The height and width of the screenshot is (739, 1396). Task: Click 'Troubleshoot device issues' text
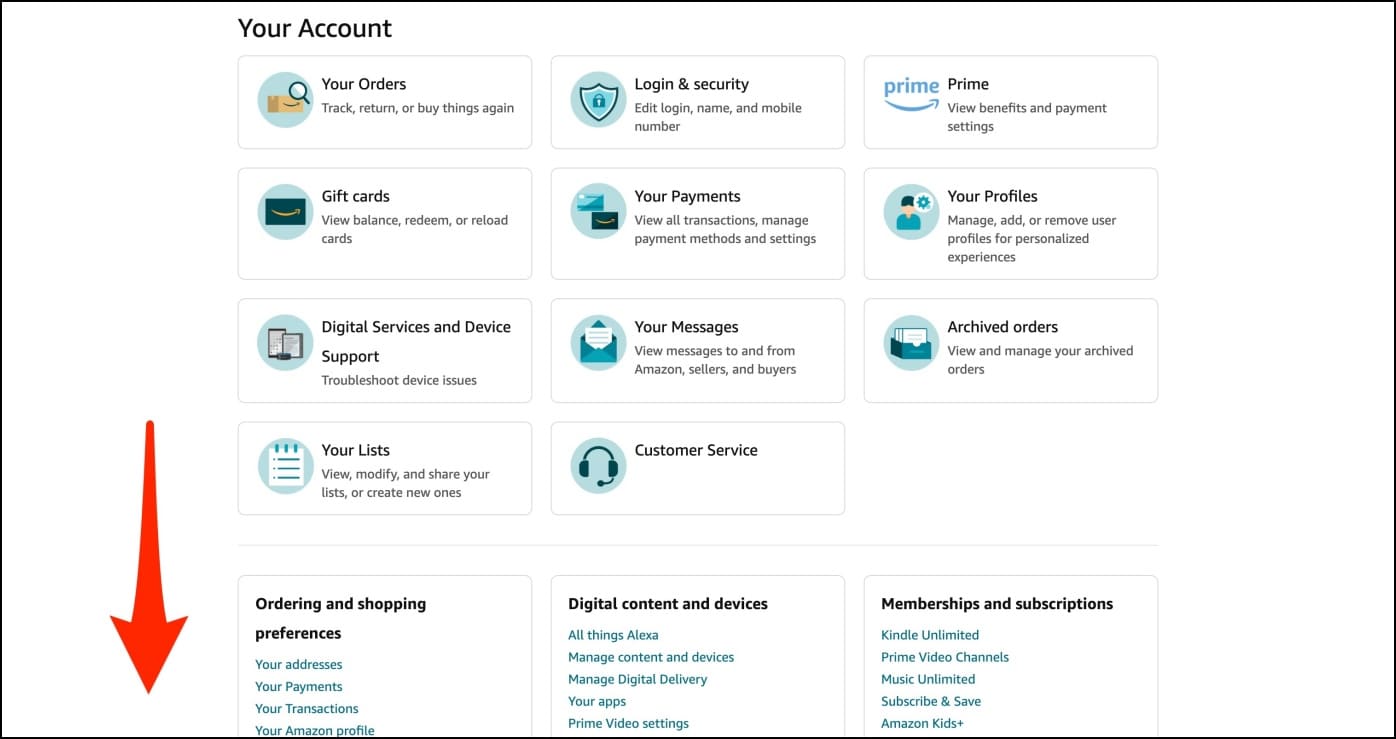click(x=399, y=380)
